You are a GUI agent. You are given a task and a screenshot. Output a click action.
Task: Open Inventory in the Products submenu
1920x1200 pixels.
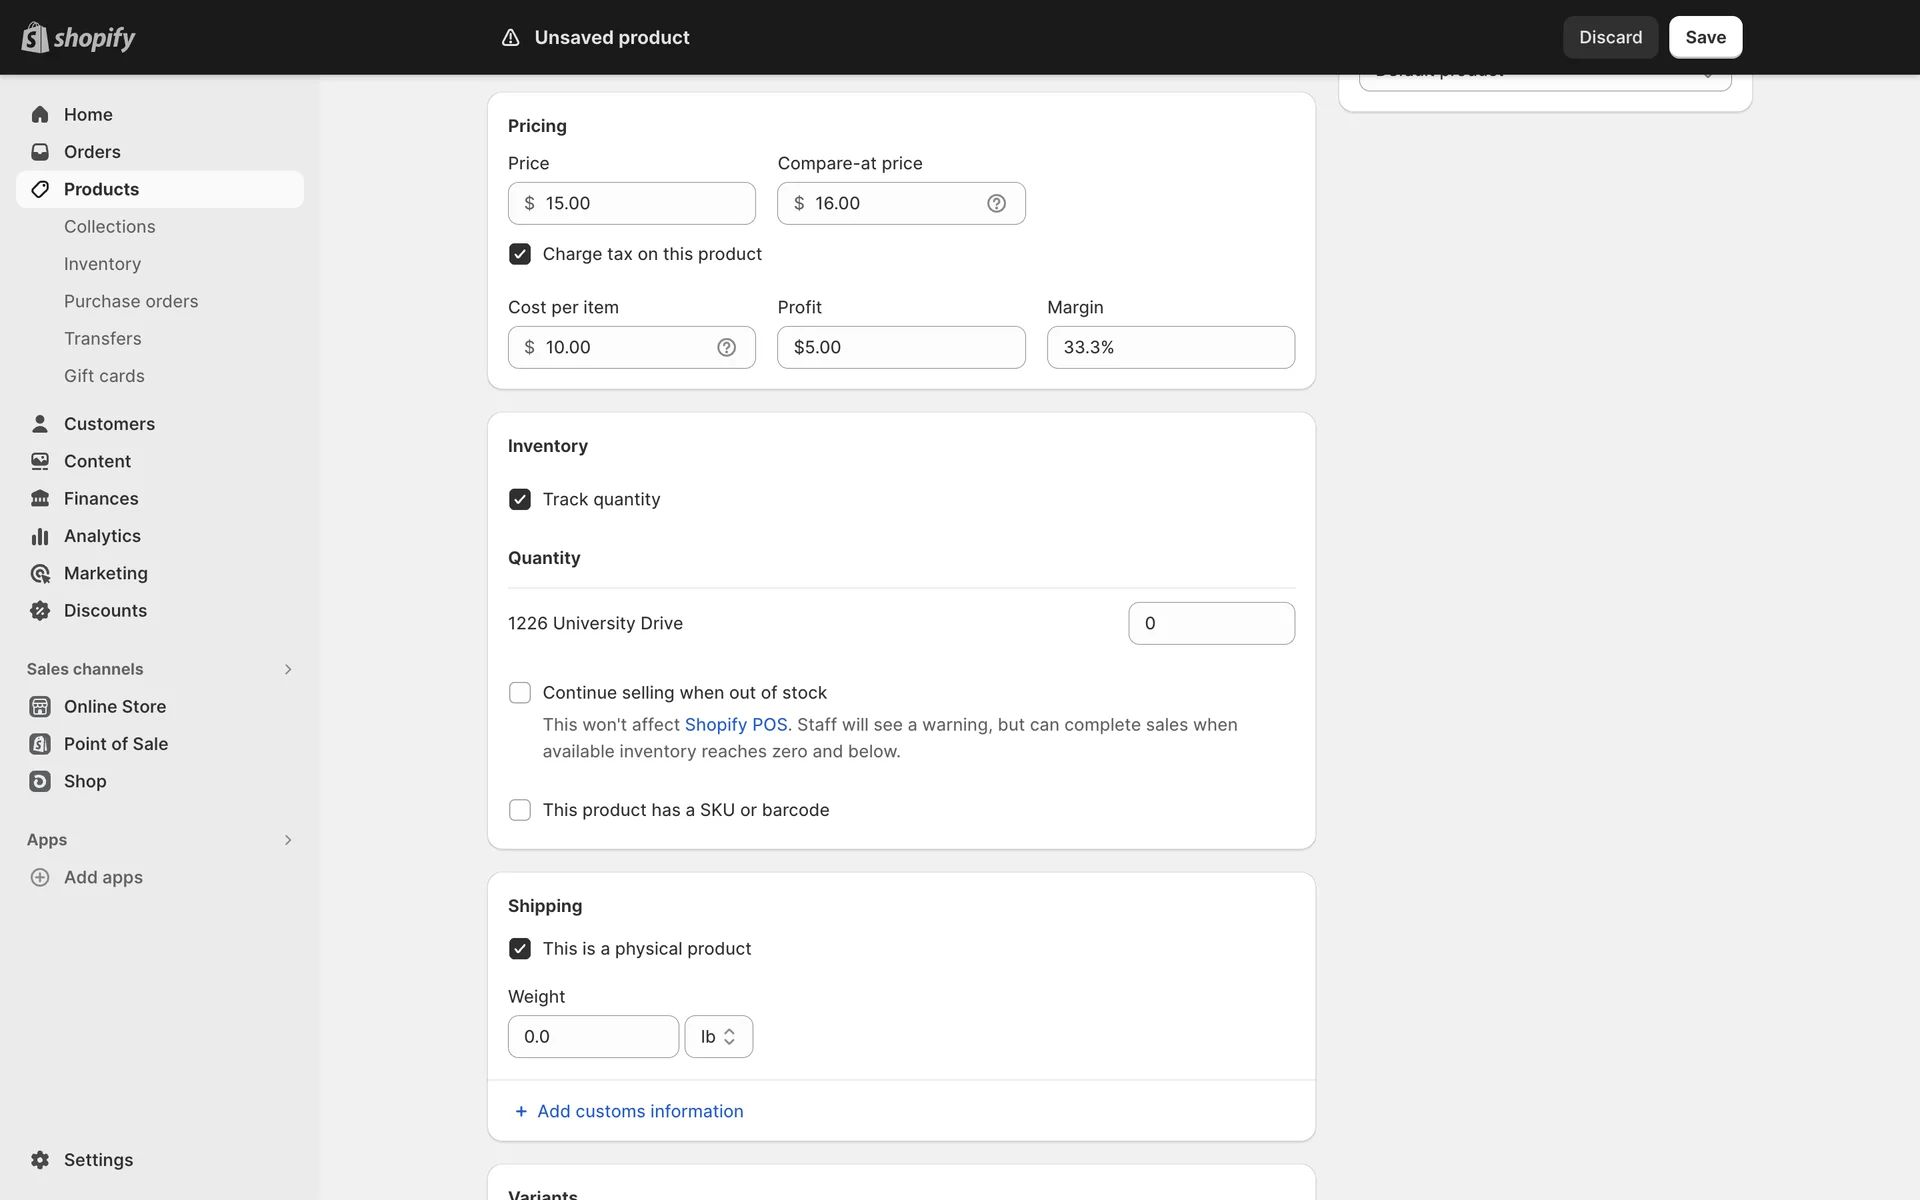point(102,264)
